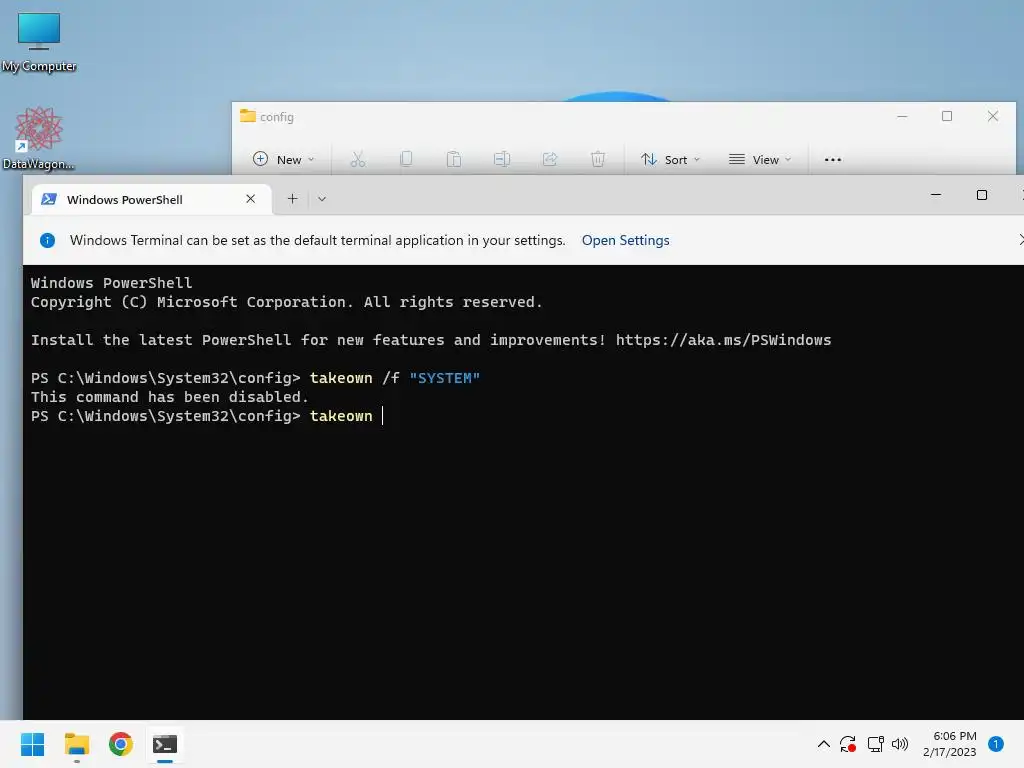Open the My Computer desktop icon
Image resolution: width=1024 pixels, height=768 pixels.
(39, 40)
